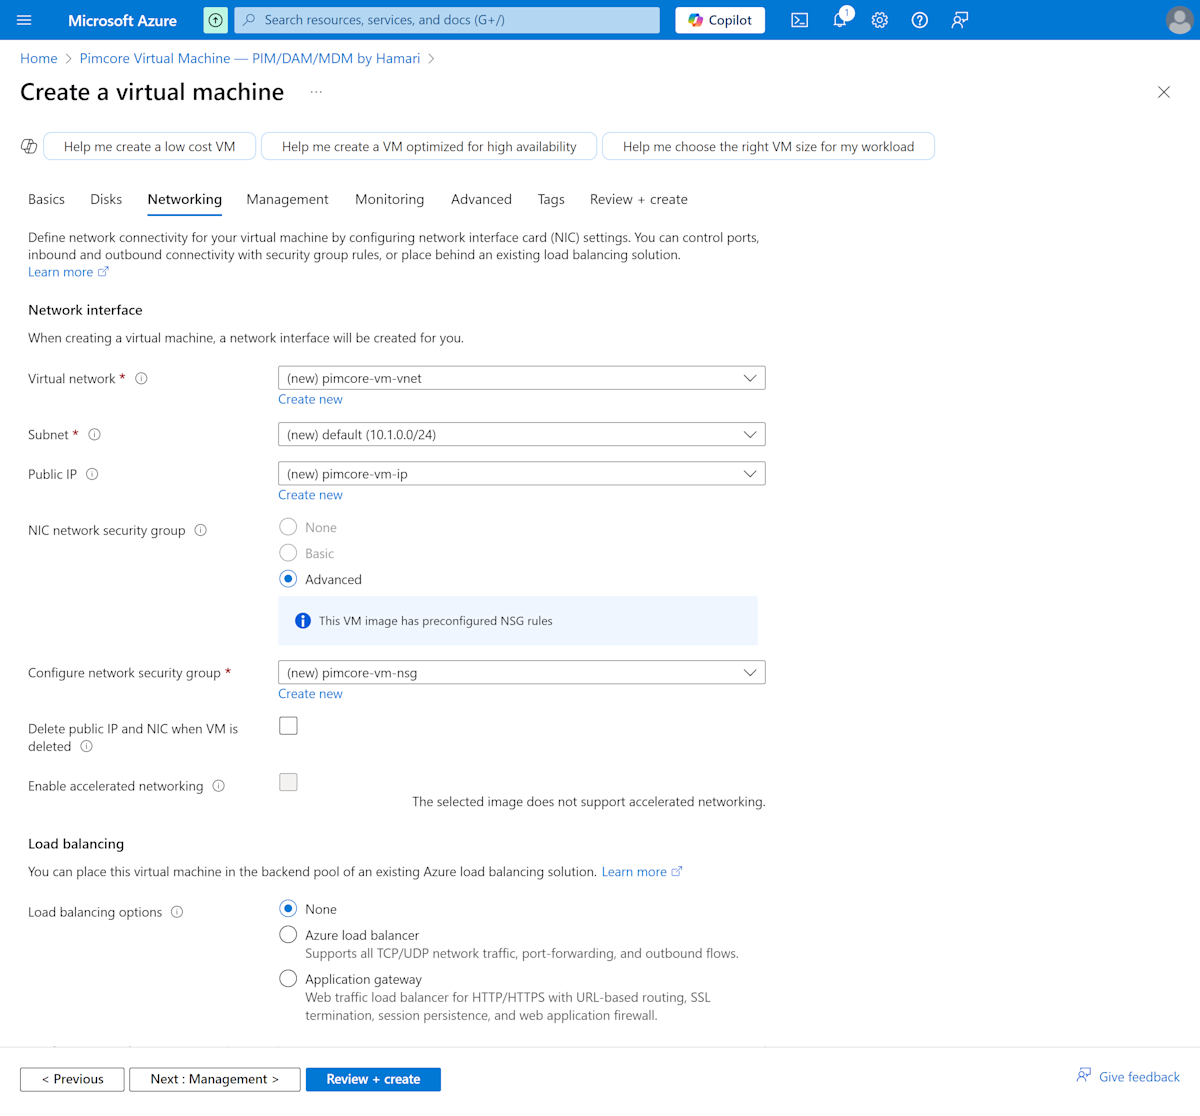Open the Public IP dropdown
The height and width of the screenshot is (1116, 1200).
522,474
